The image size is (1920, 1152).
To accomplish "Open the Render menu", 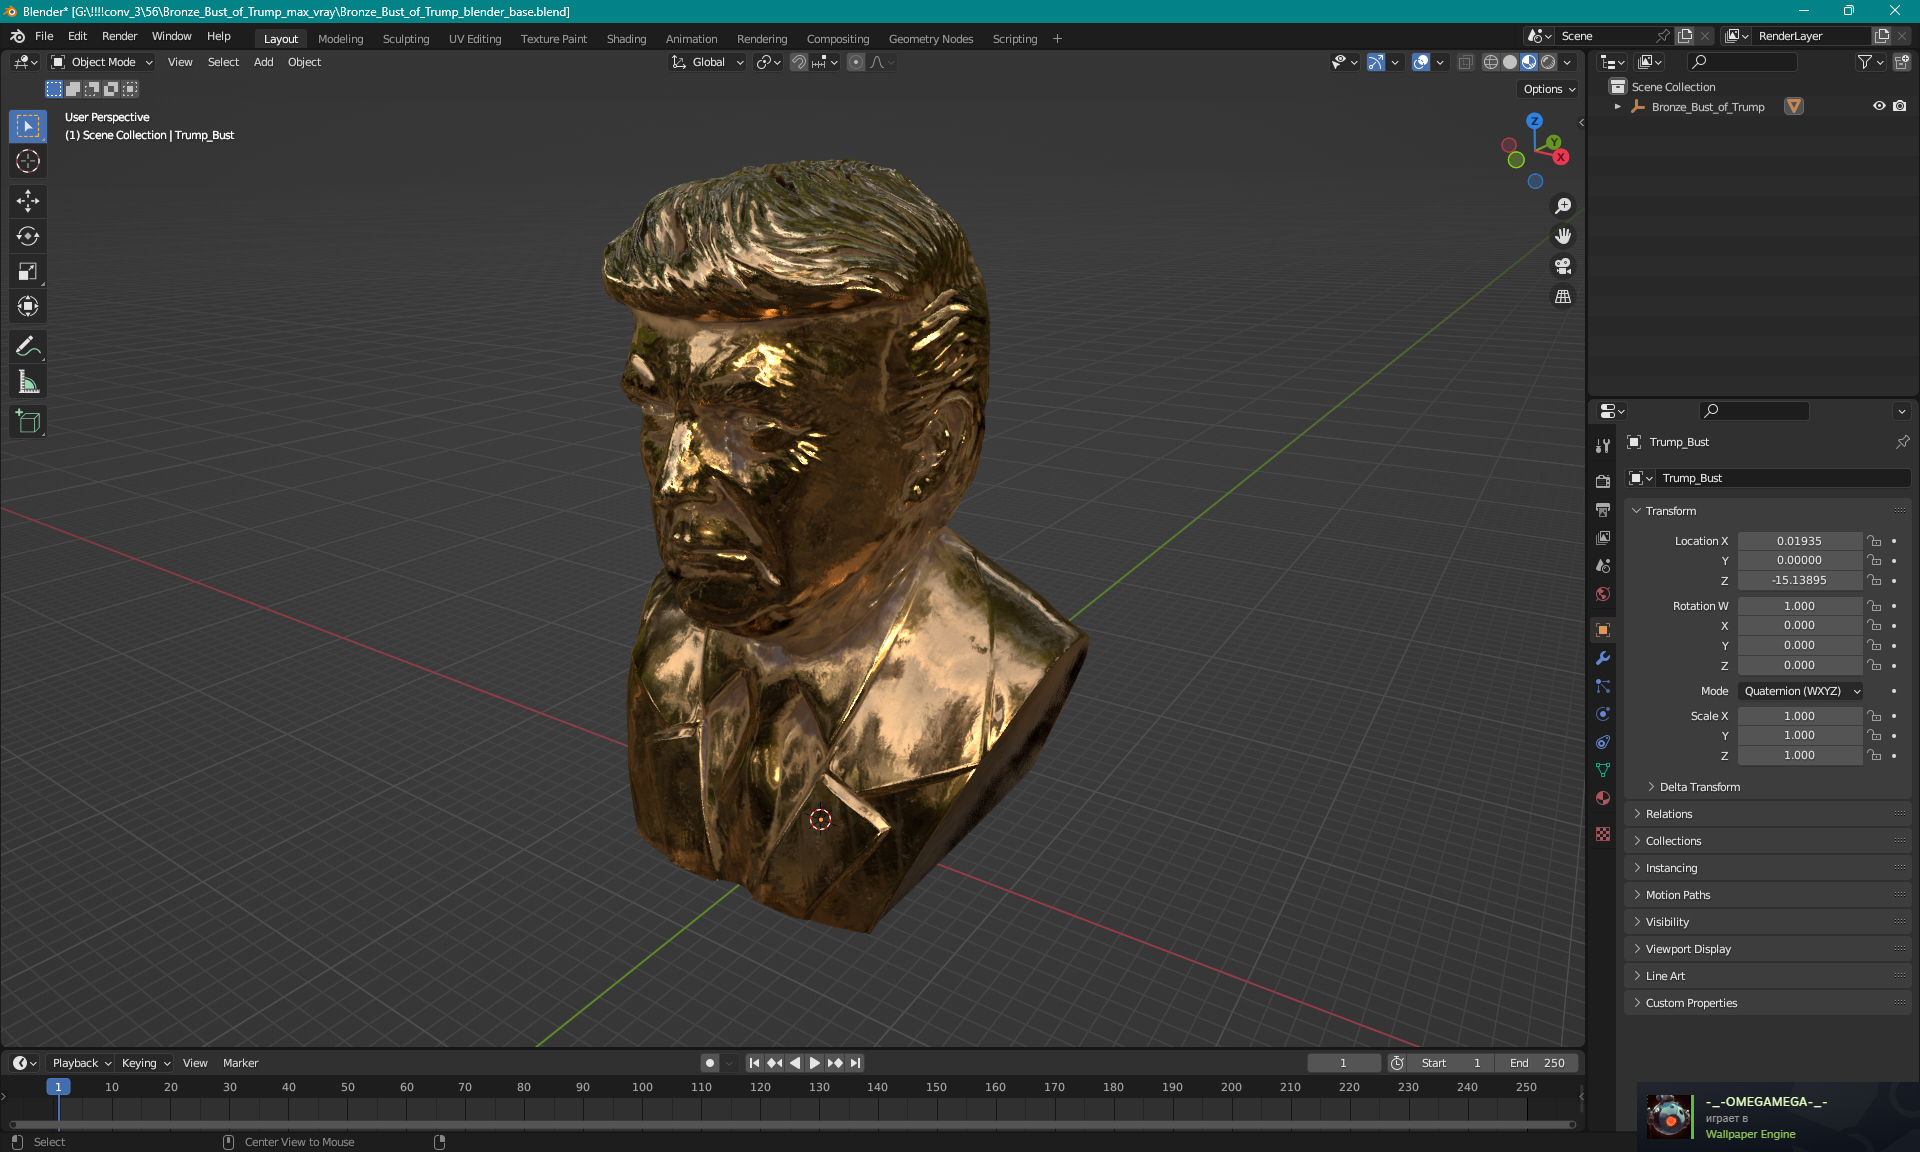I will pyautogui.click(x=119, y=36).
